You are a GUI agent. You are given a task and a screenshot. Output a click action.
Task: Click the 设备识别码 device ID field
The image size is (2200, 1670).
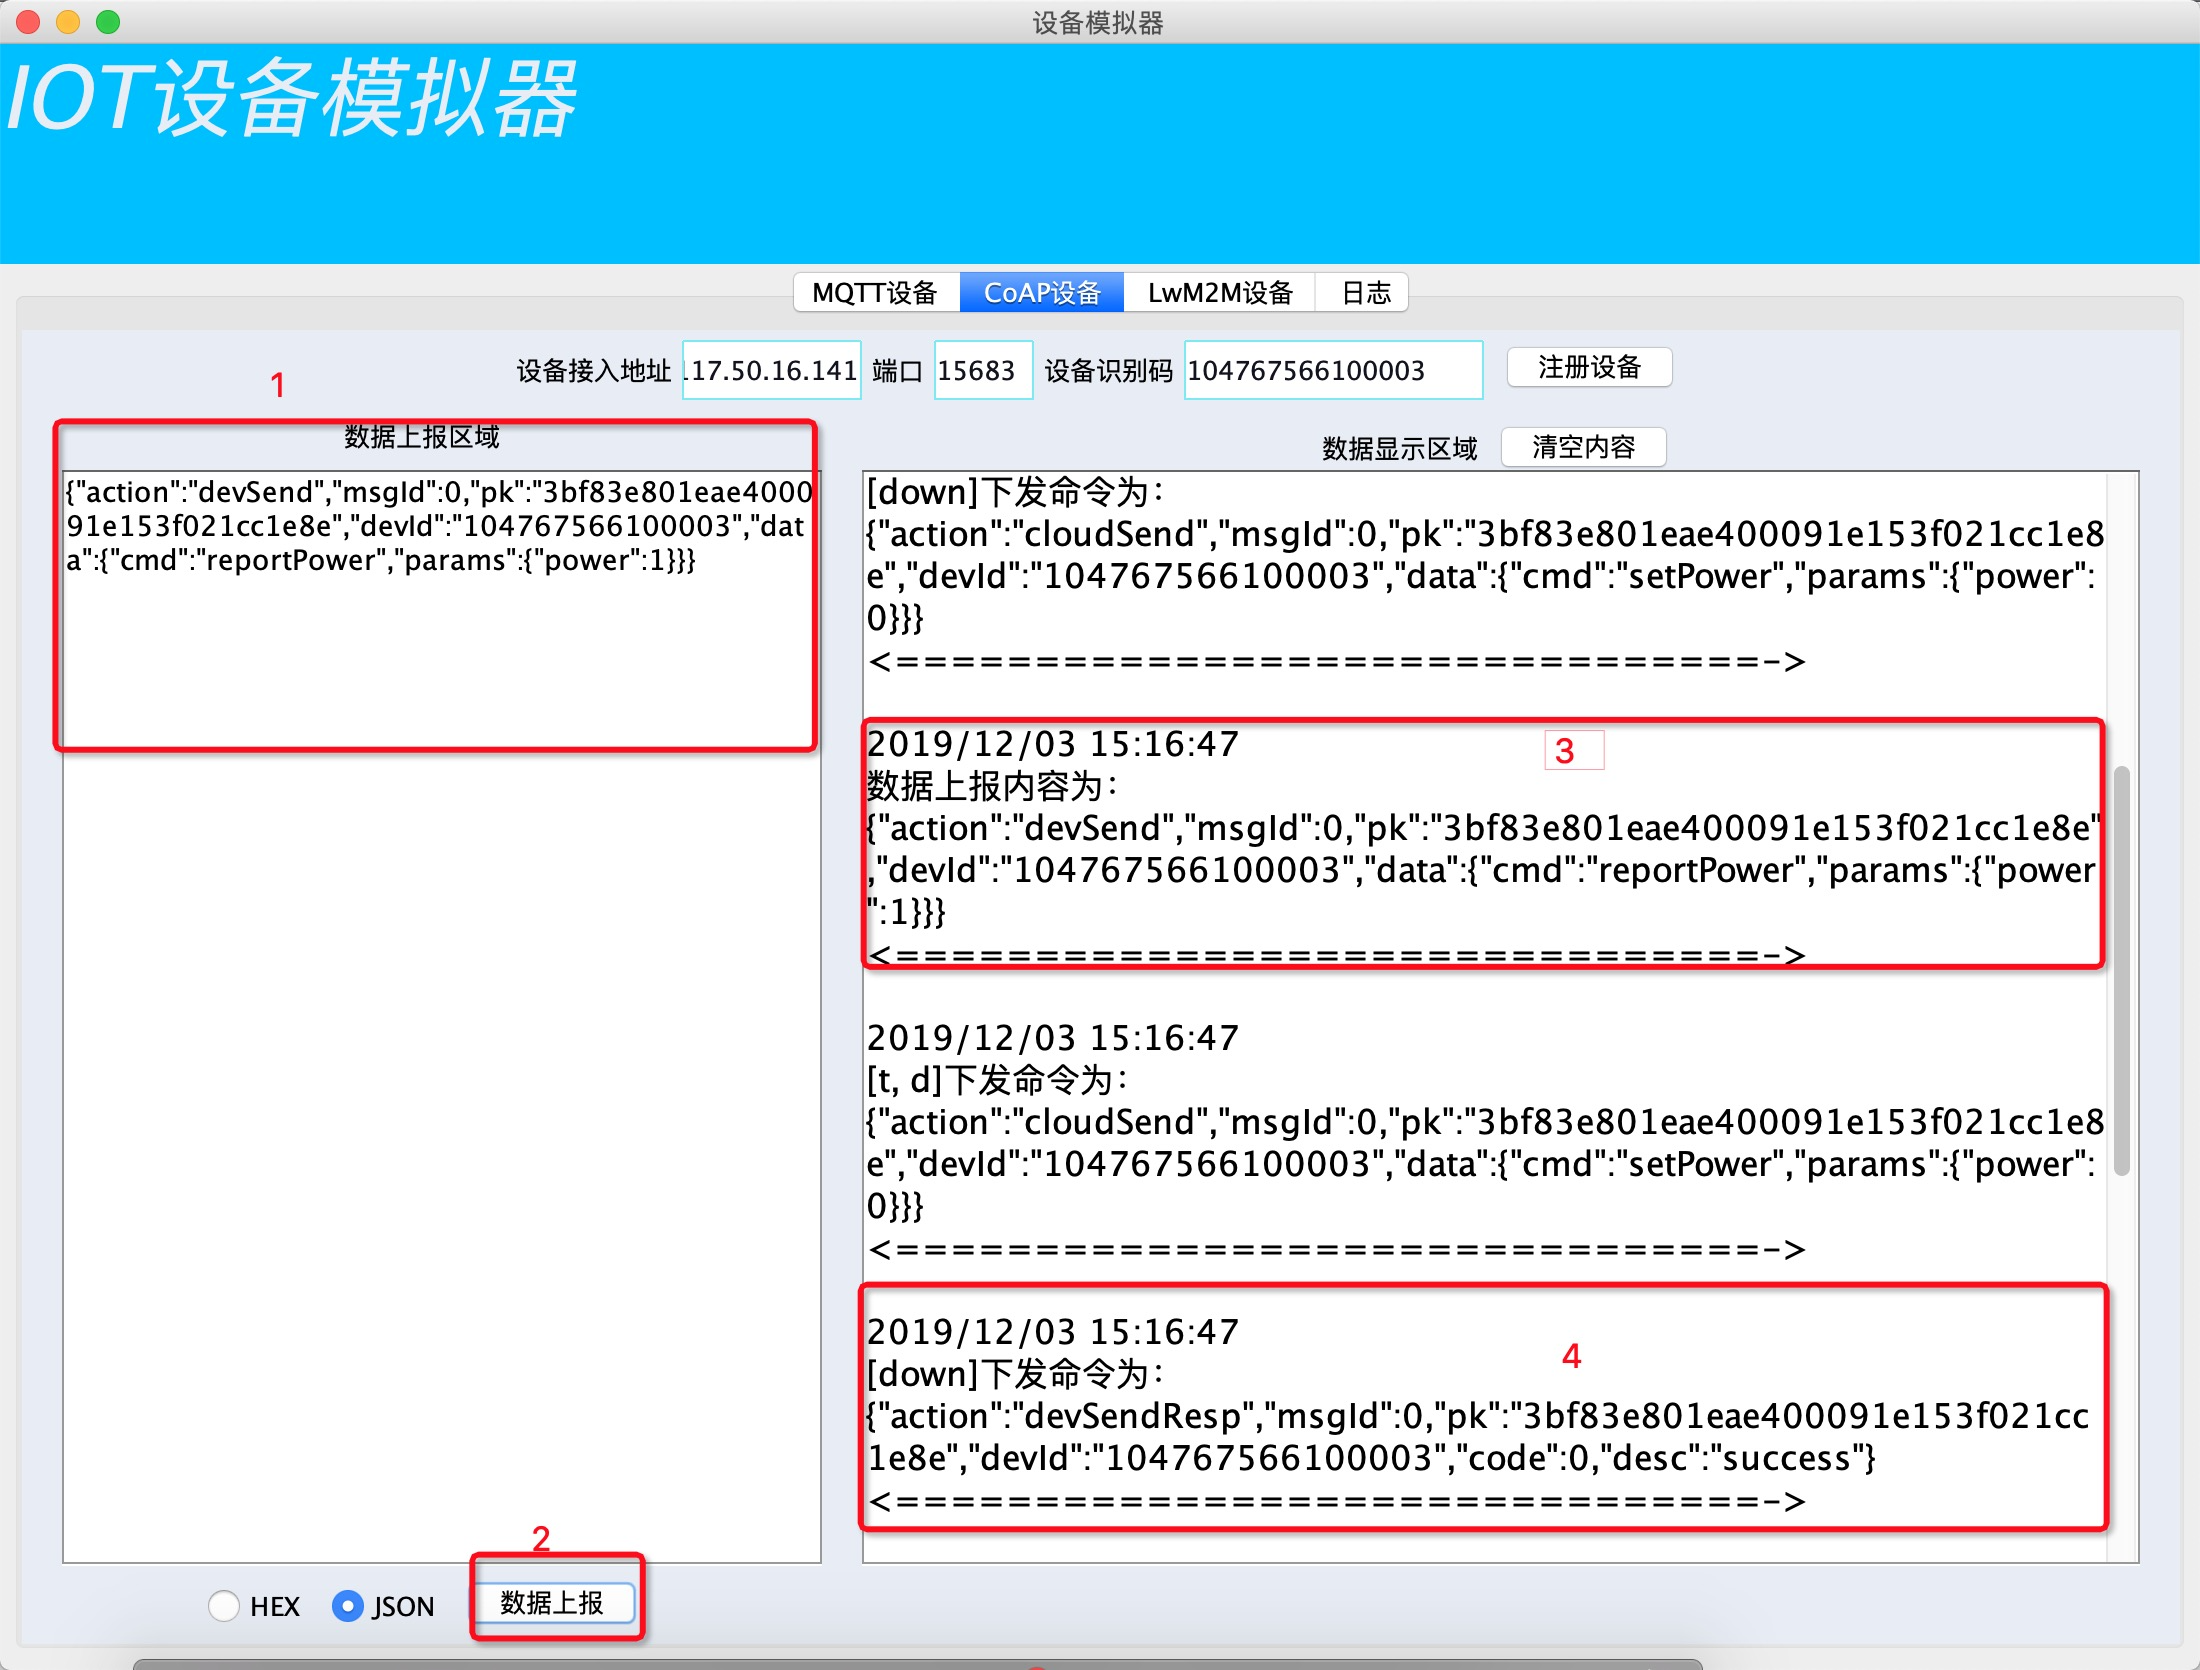click(x=1332, y=371)
